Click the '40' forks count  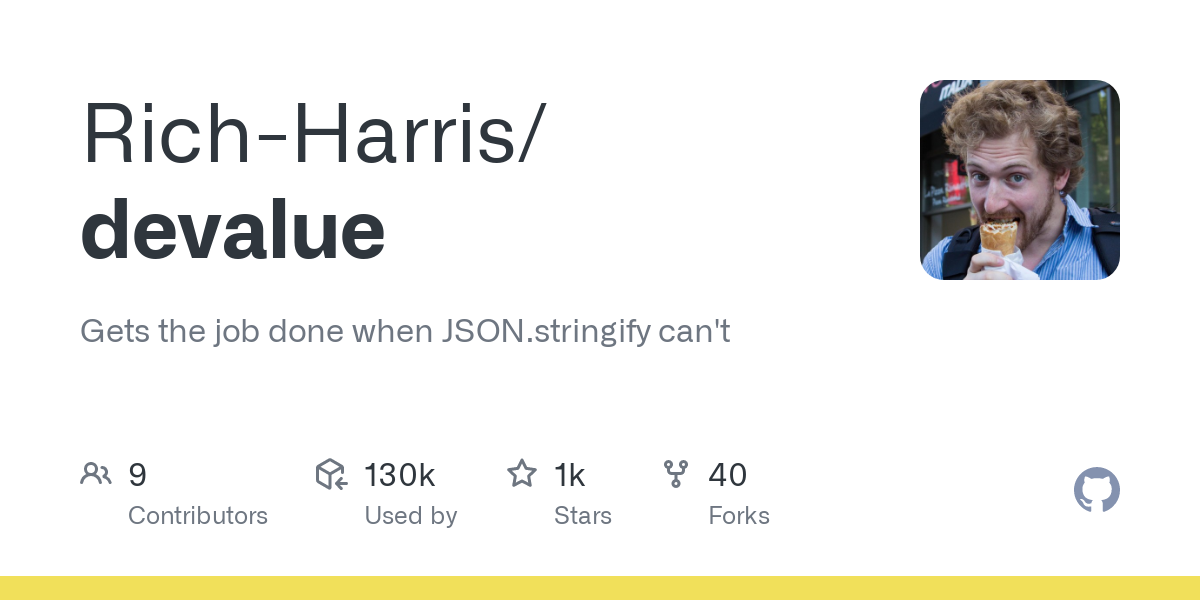coord(727,475)
